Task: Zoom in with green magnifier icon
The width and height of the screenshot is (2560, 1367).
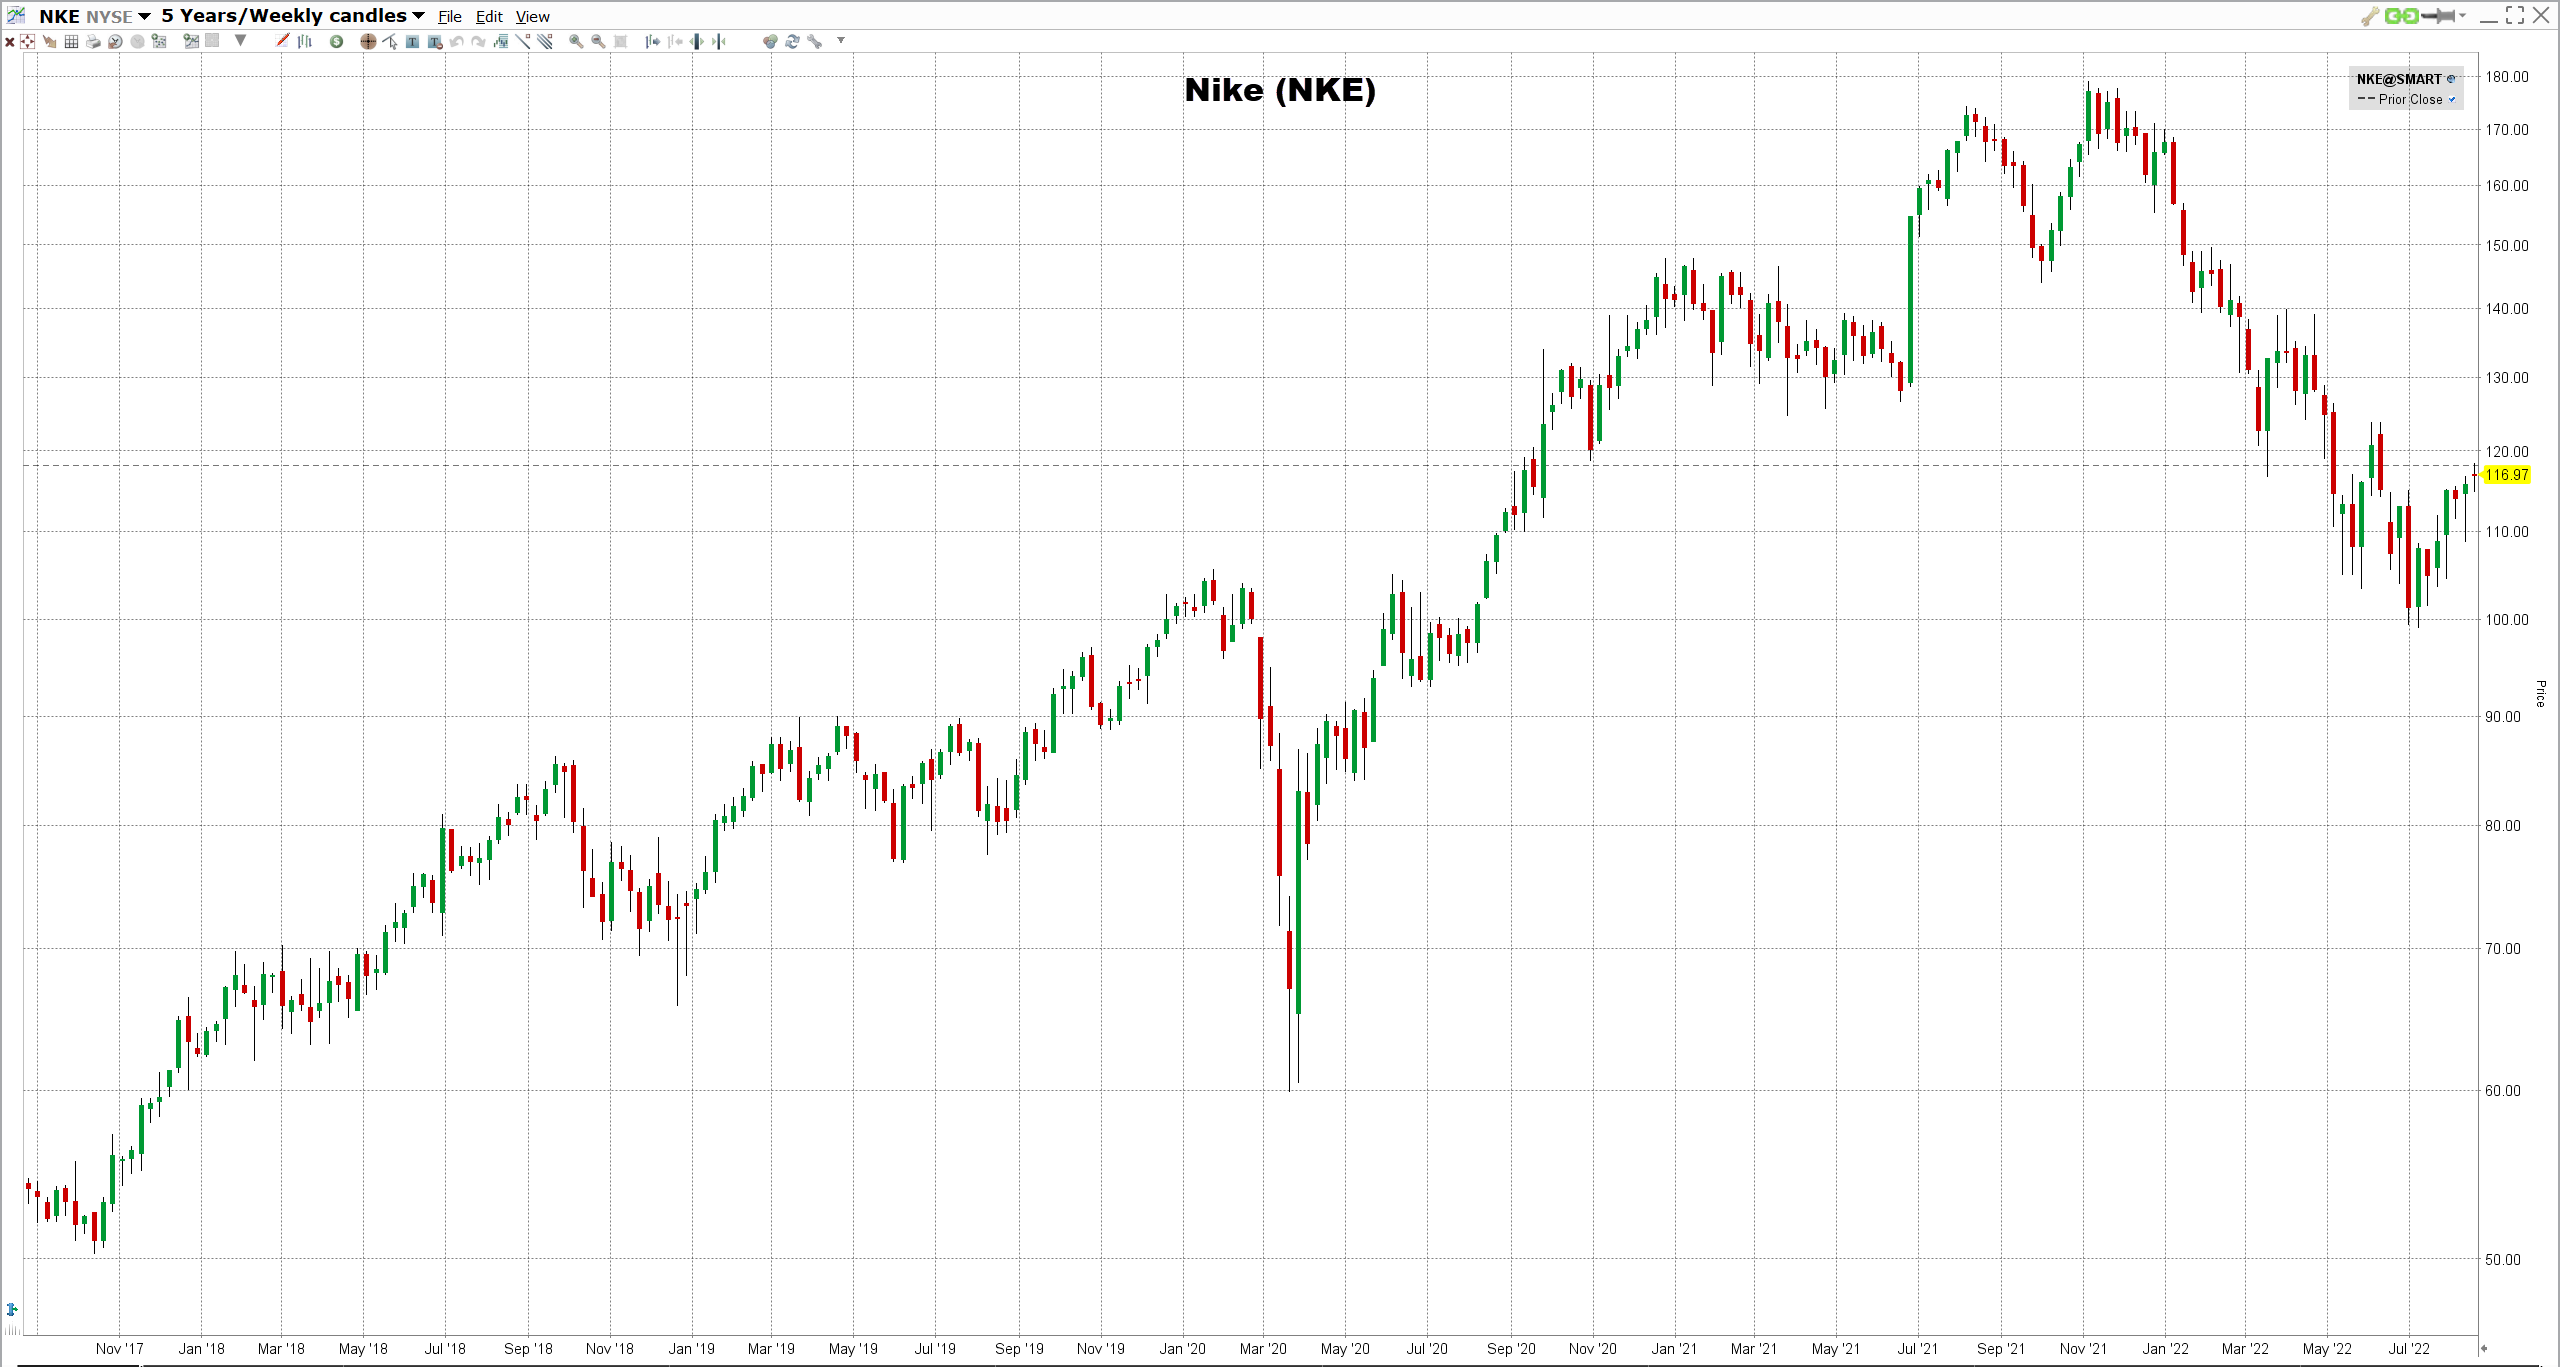Action: tap(576, 41)
